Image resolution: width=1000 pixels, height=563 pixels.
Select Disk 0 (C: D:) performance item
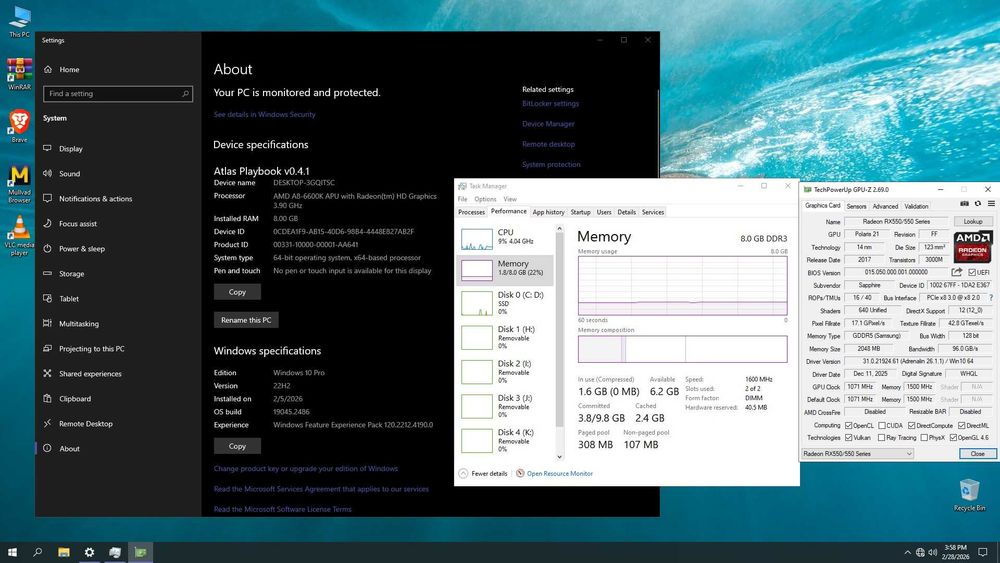click(x=507, y=303)
